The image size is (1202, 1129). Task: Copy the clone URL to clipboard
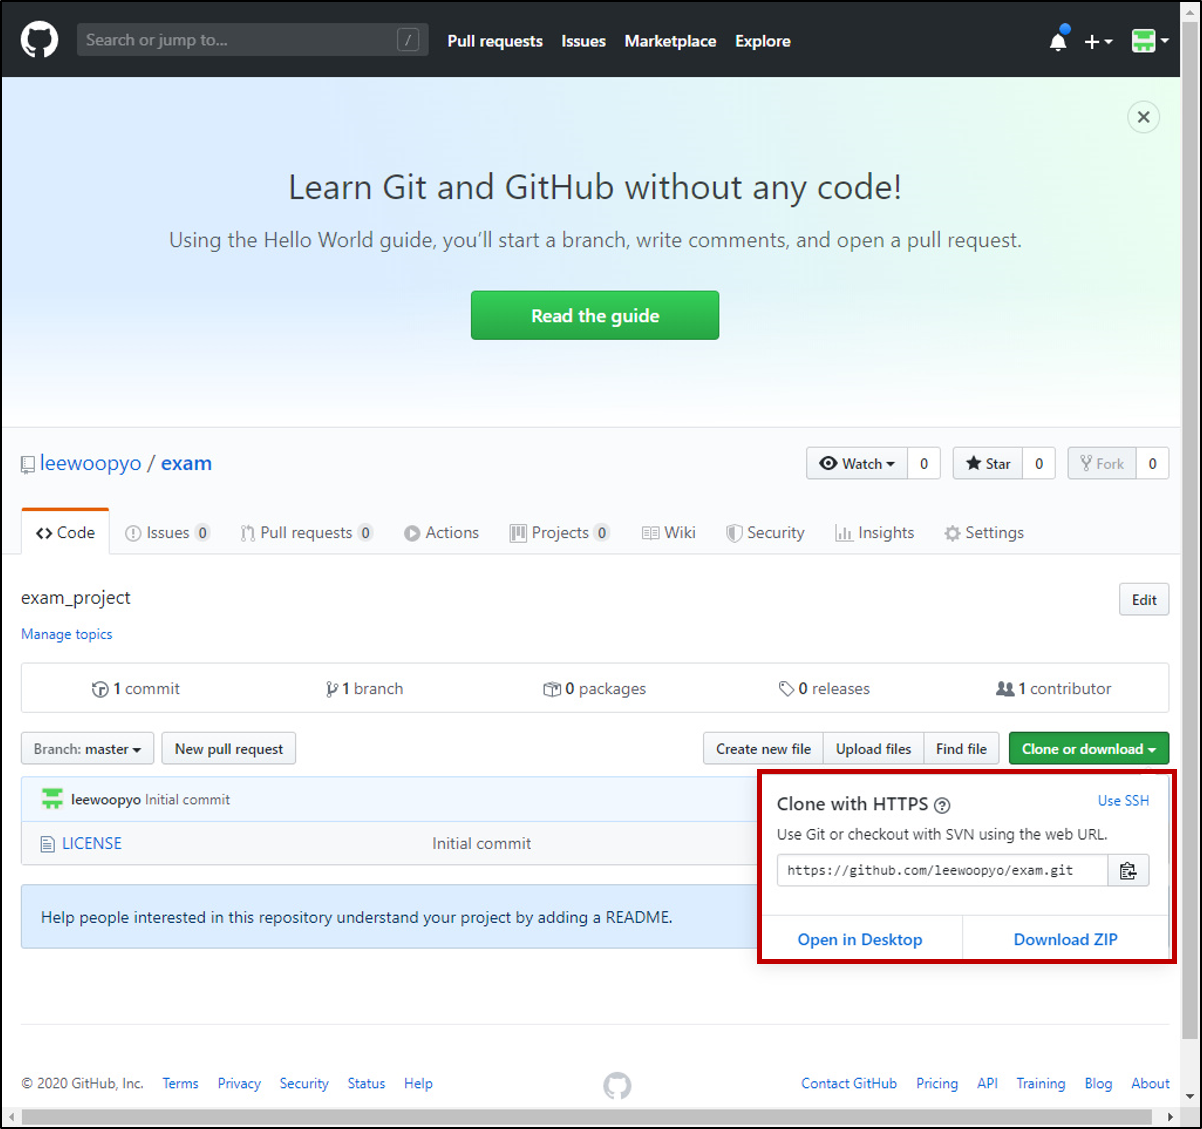pyautogui.click(x=1128, y=870)
